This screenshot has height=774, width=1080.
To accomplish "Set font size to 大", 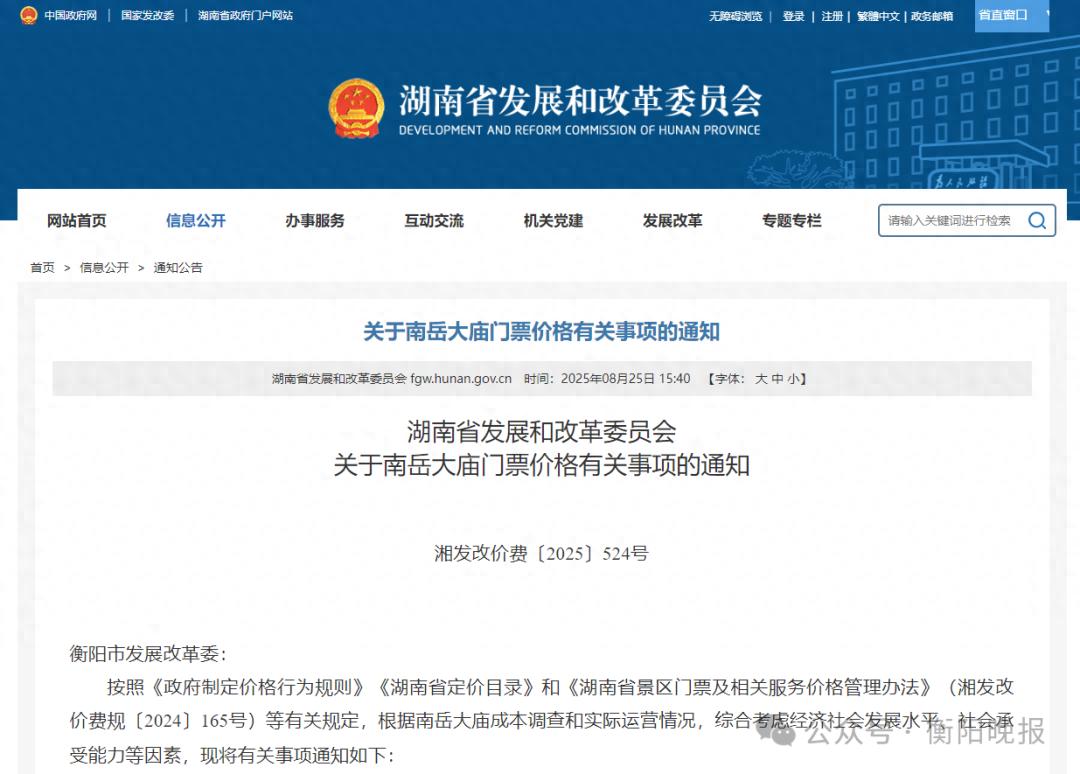I will point(760,379).
